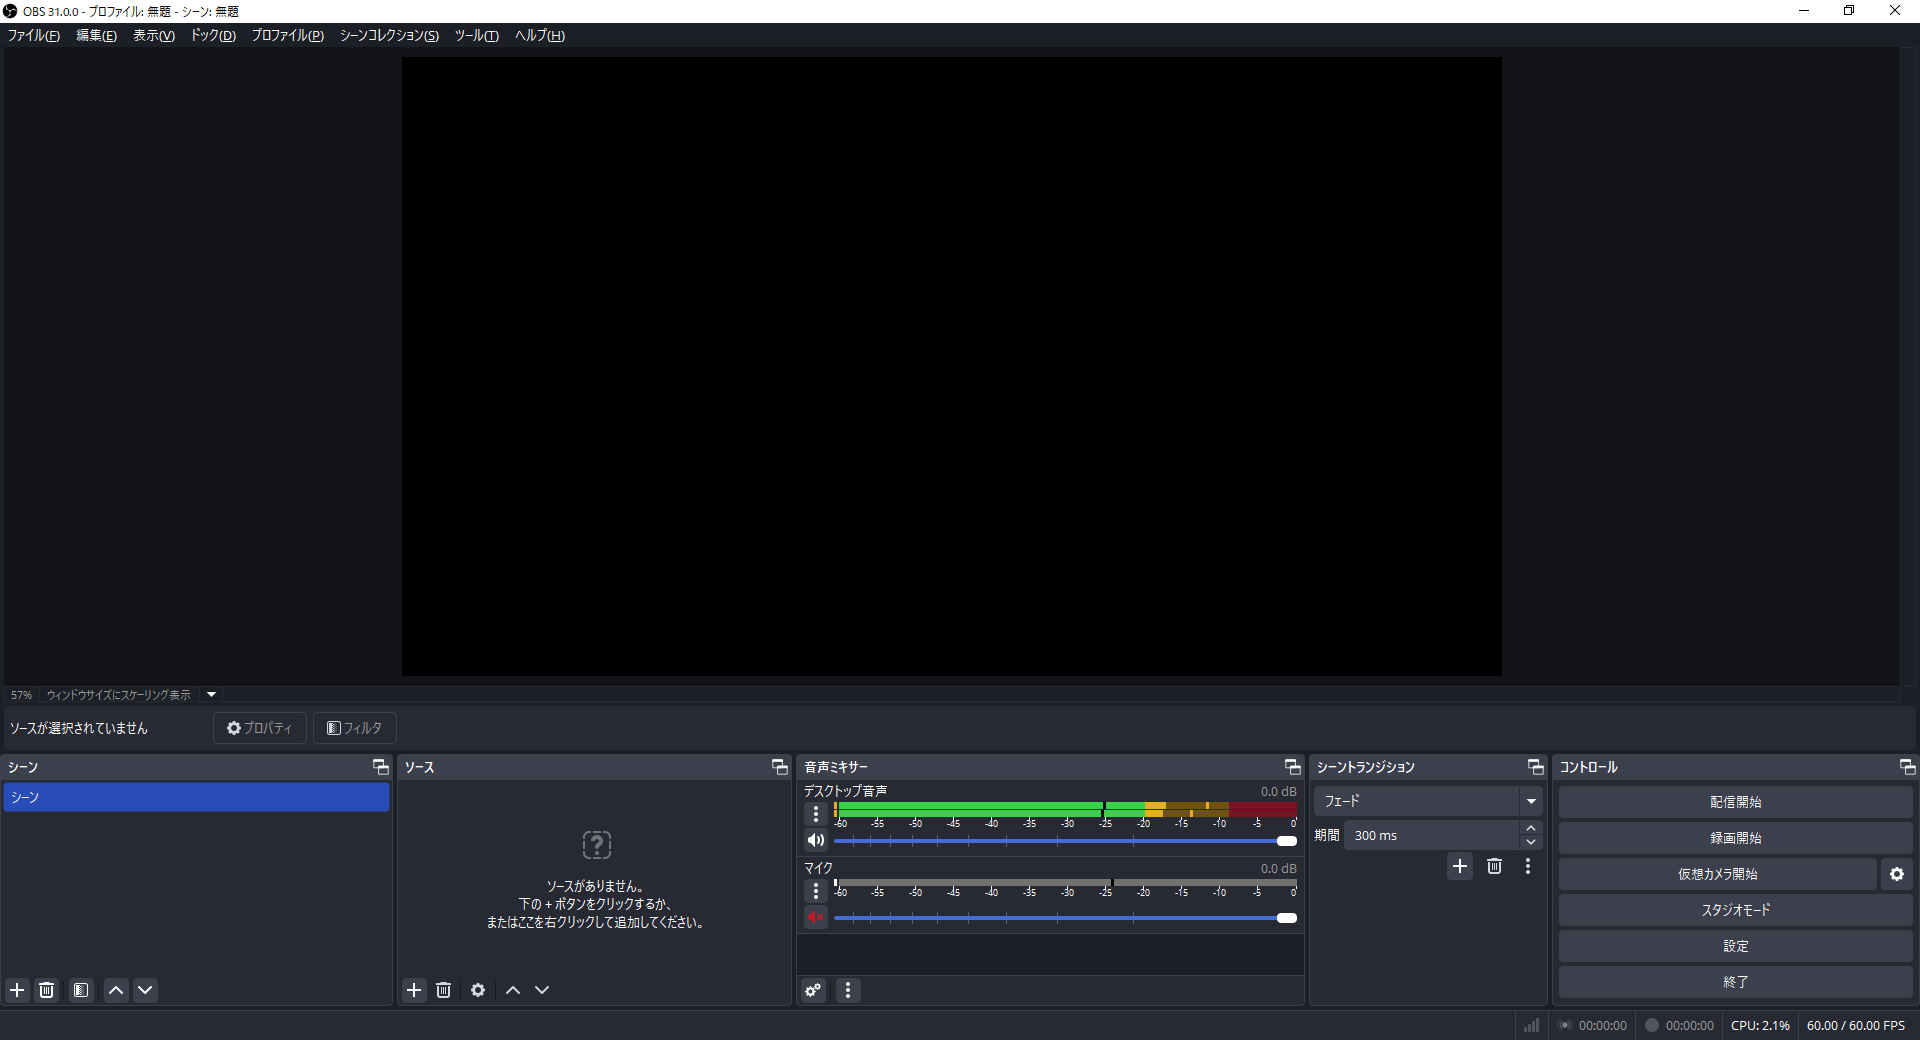Open the ファイル menu
1920x1040 pixels.
click(34, 36)
